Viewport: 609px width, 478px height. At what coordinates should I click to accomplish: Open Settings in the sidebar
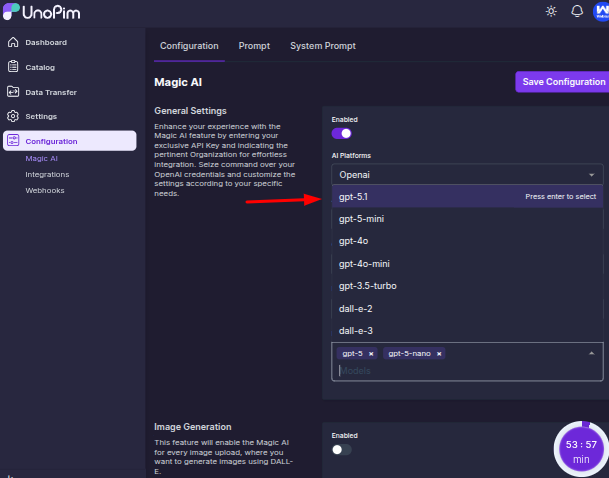(x=41, y=116)
